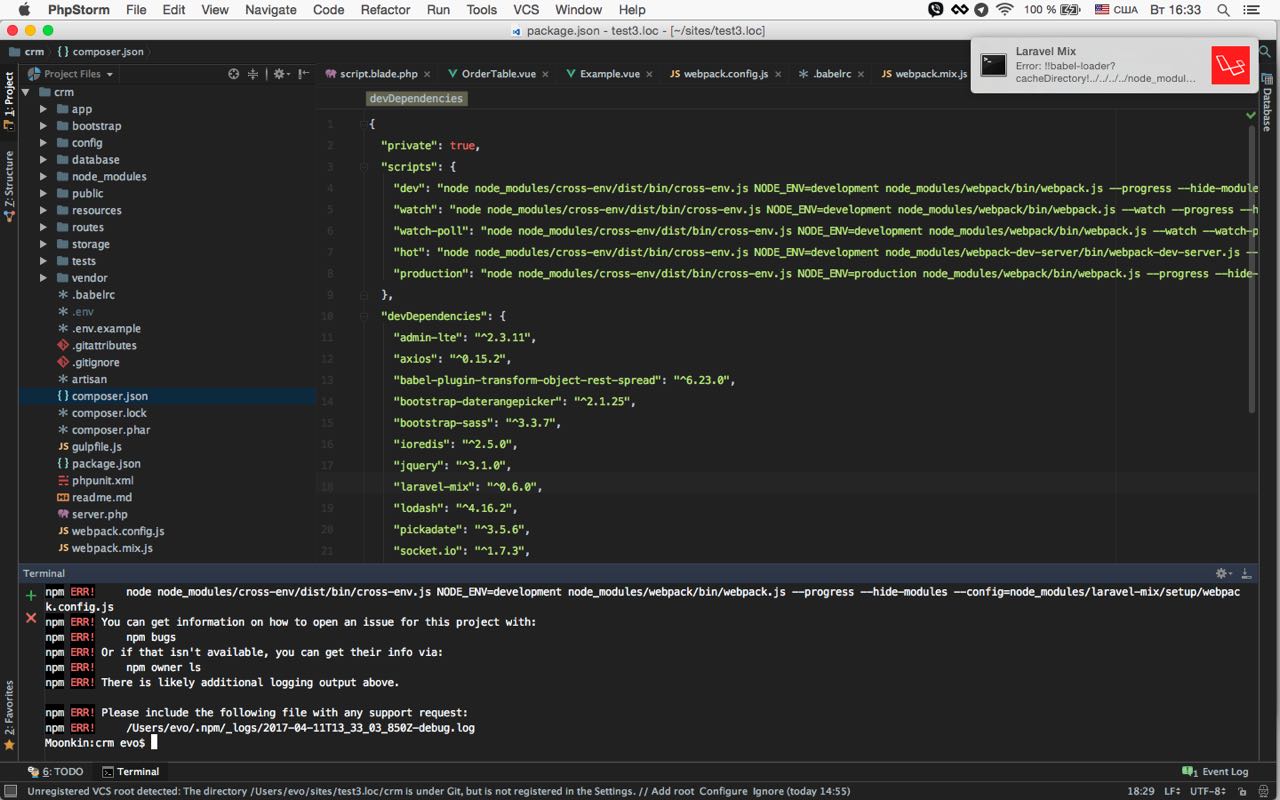Close the script.blade.php tab
Viewport: 1280px width, 800px height.
tap(427, 74)
